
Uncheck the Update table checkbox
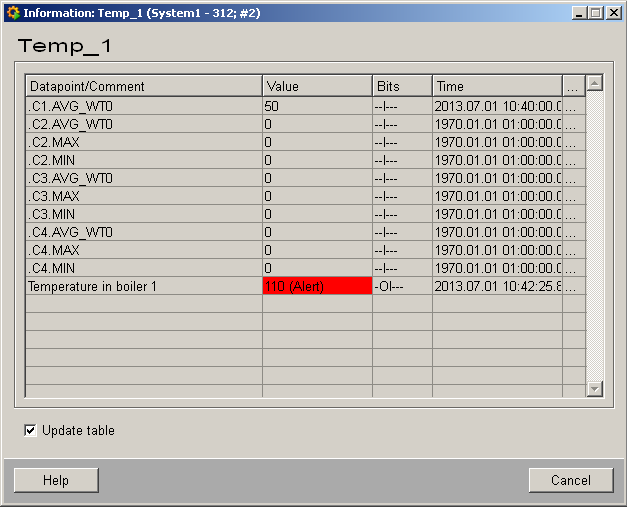(x=31, y=431)
